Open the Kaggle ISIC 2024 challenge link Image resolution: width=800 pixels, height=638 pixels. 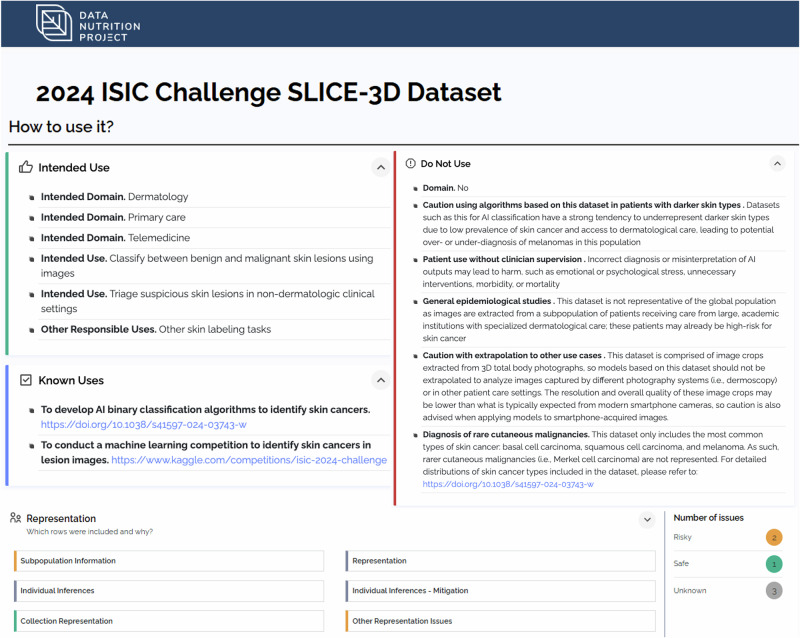249,460
